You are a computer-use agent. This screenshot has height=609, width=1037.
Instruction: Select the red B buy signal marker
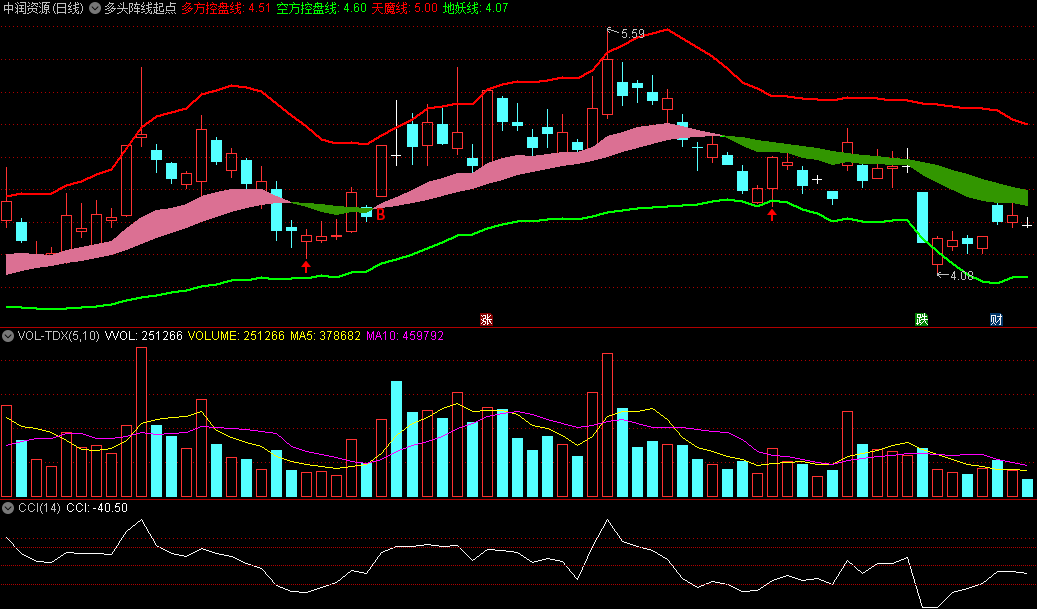coord(380,214)
